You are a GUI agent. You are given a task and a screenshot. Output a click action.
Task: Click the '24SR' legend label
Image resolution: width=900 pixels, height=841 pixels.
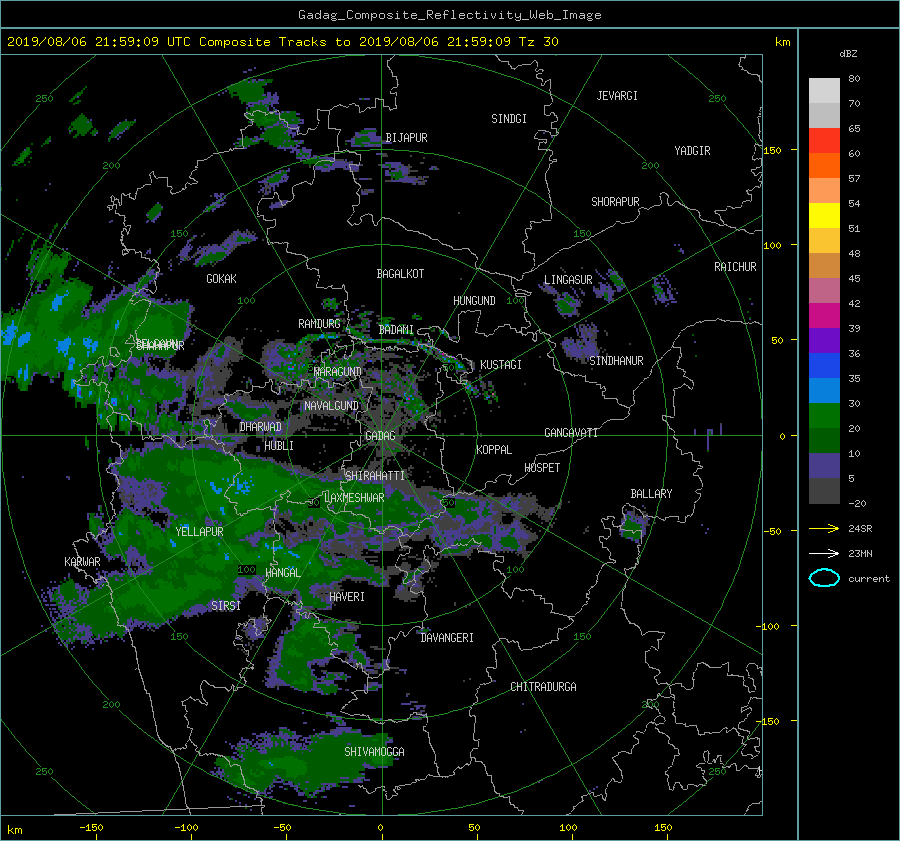860,528
